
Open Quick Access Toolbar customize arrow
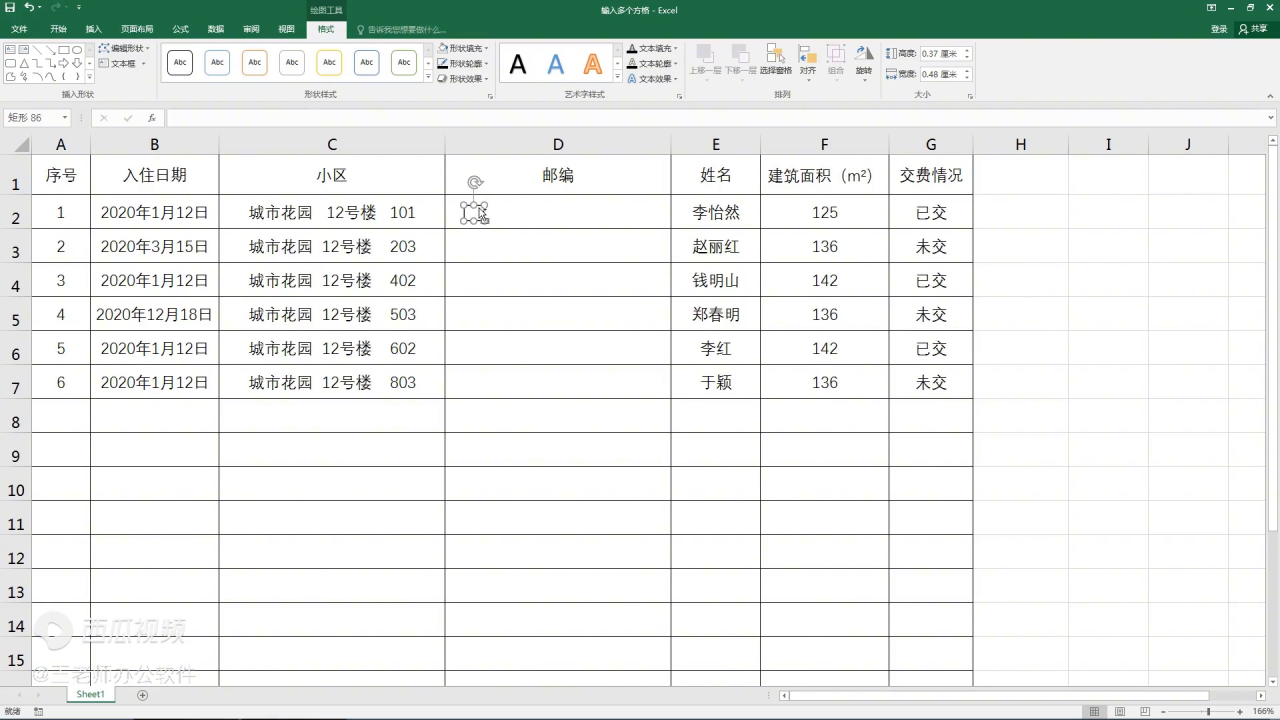(x=77, y=8)
